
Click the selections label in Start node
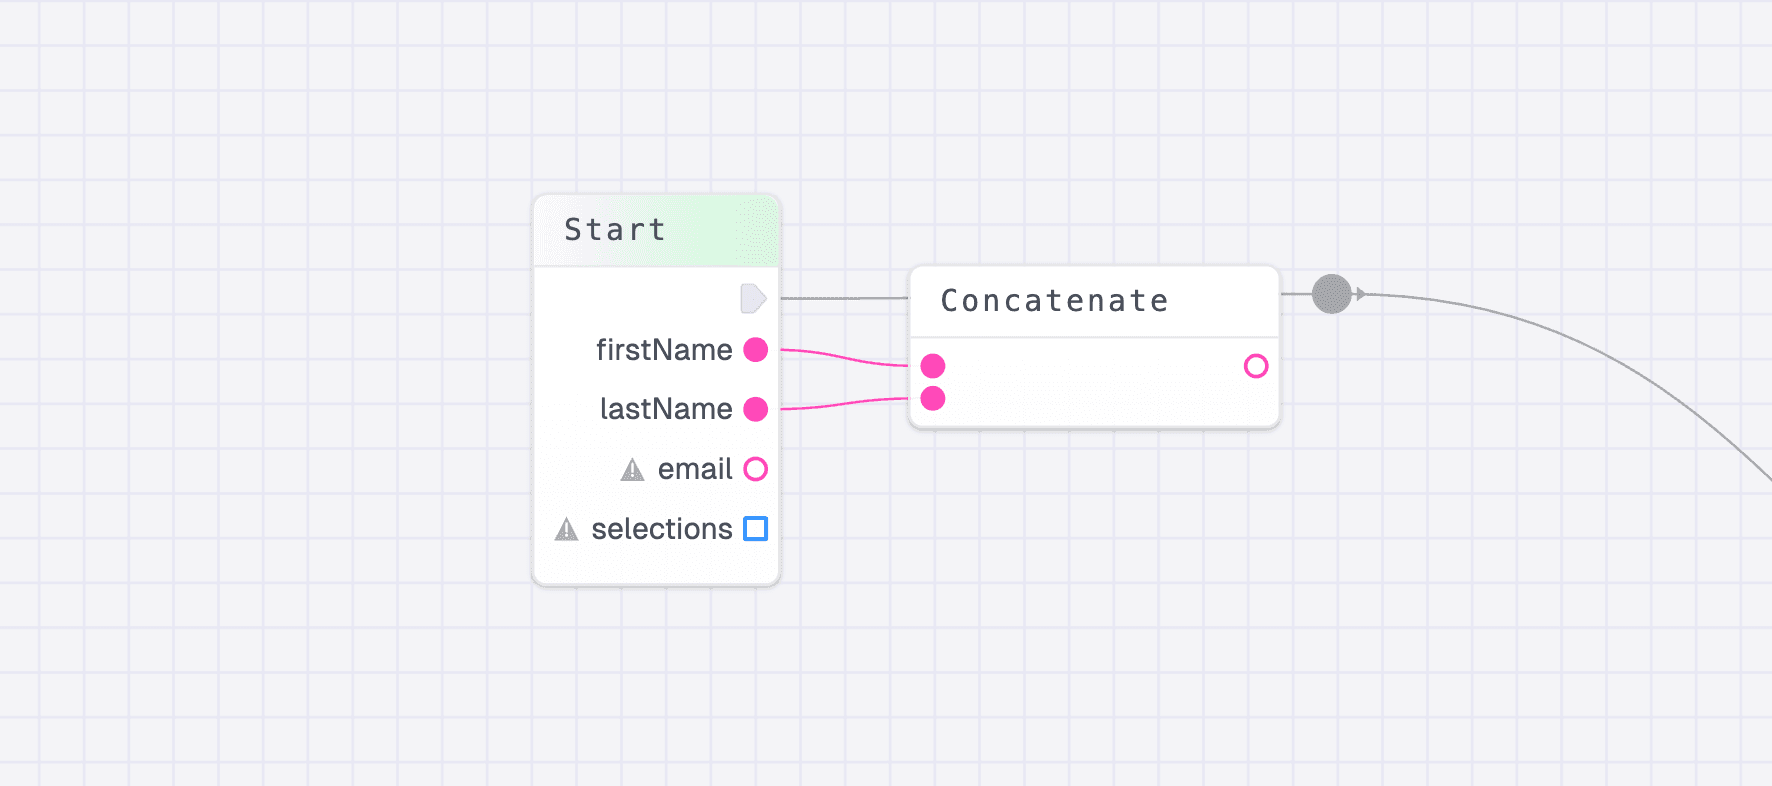click(662, 528)
